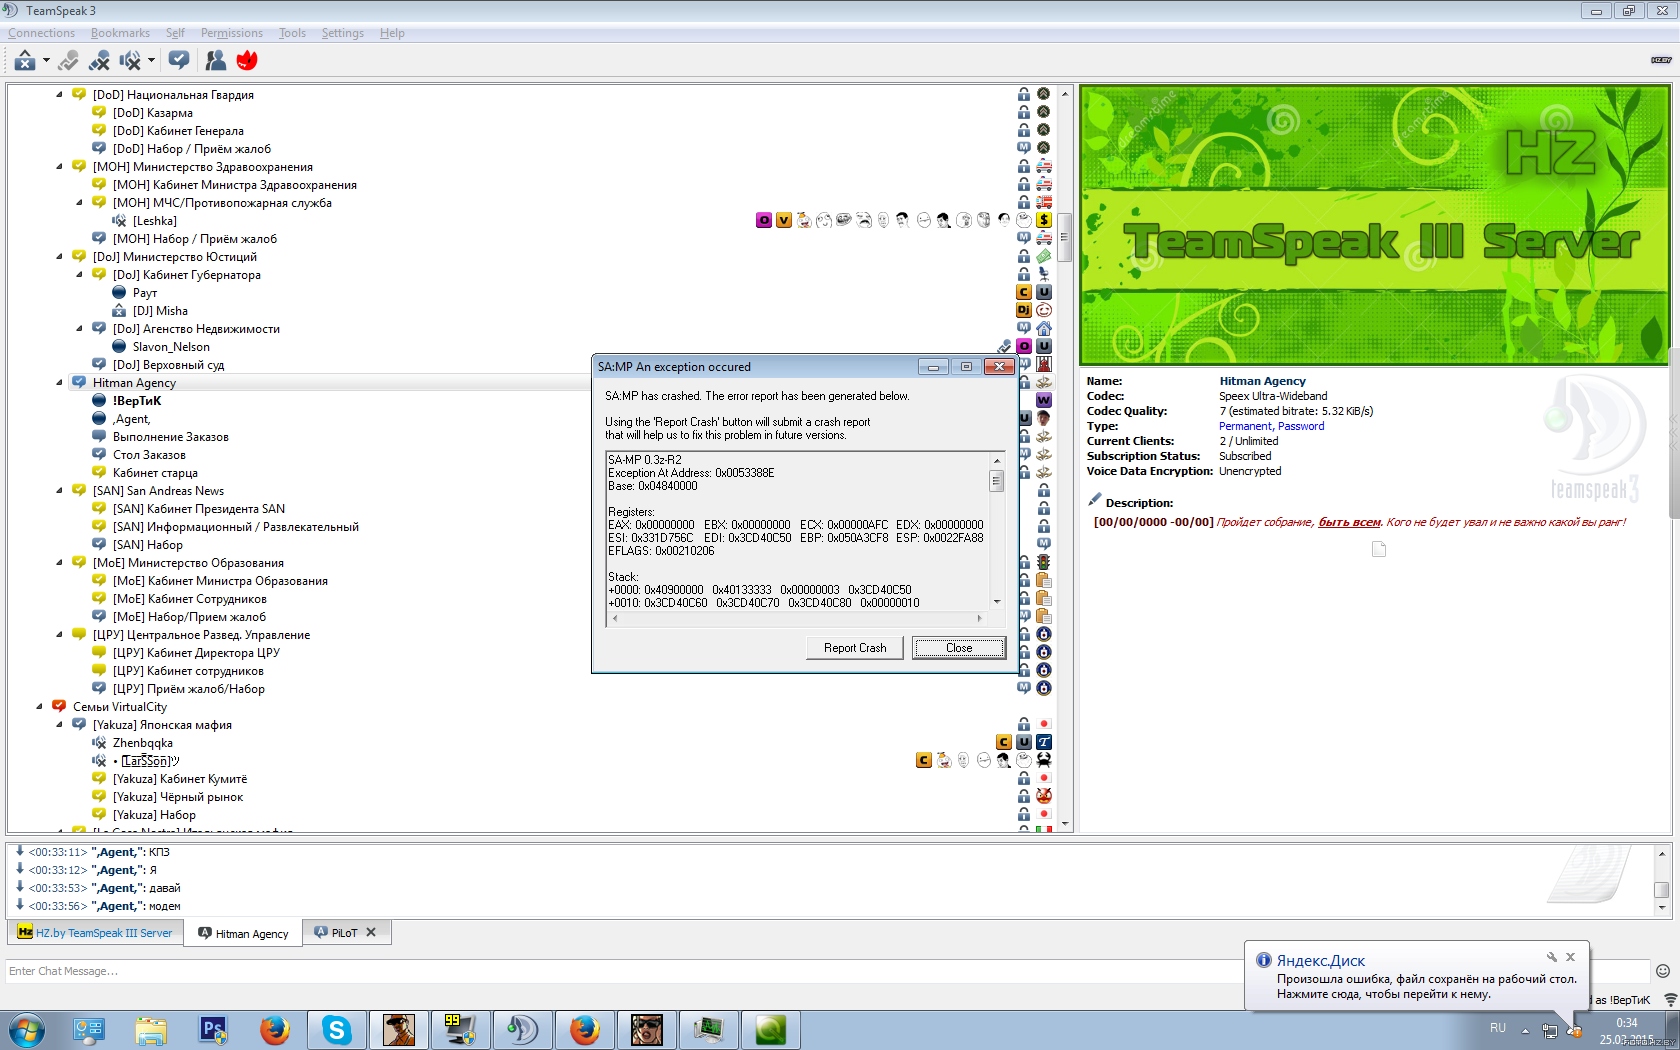Click channel icon of Стол Заказов
Image resolution: width=1680 pixels, height=1050 pixels.
(x=99, y=454)
